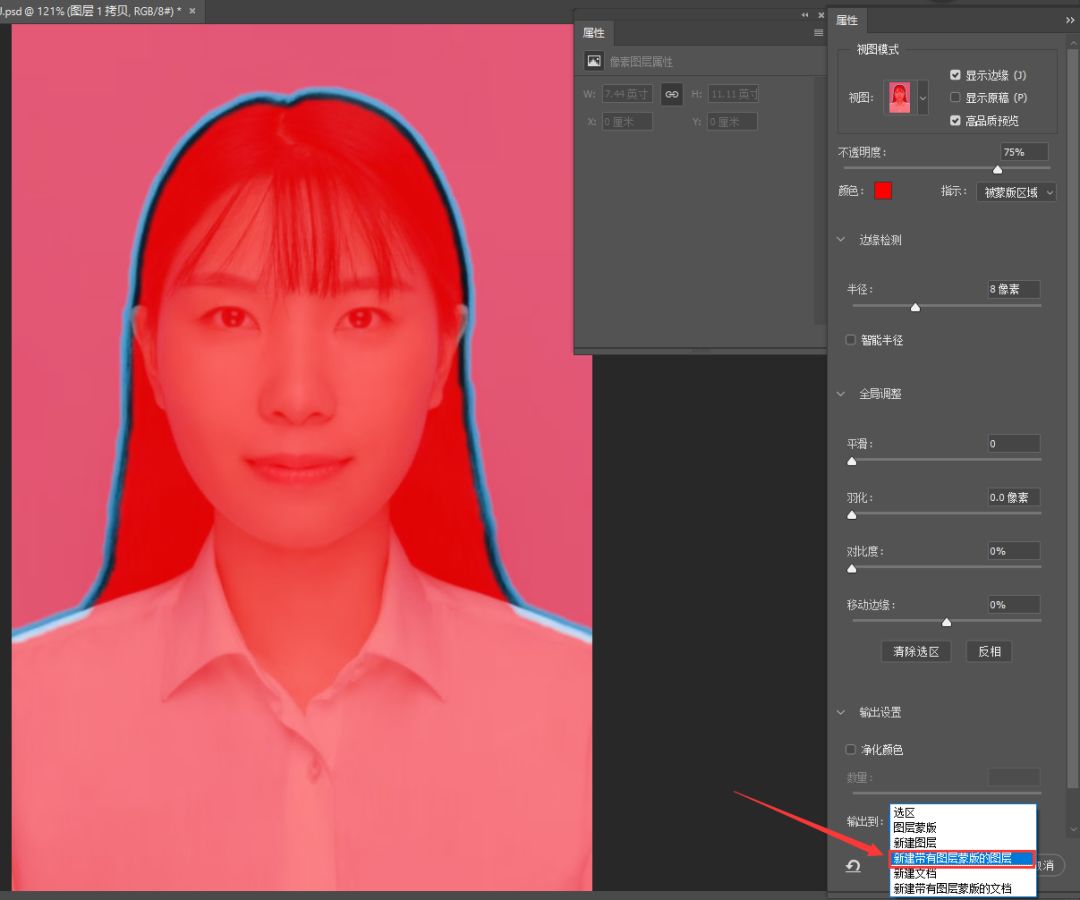Expand right panel options with >> icon

click(1070, 20)
